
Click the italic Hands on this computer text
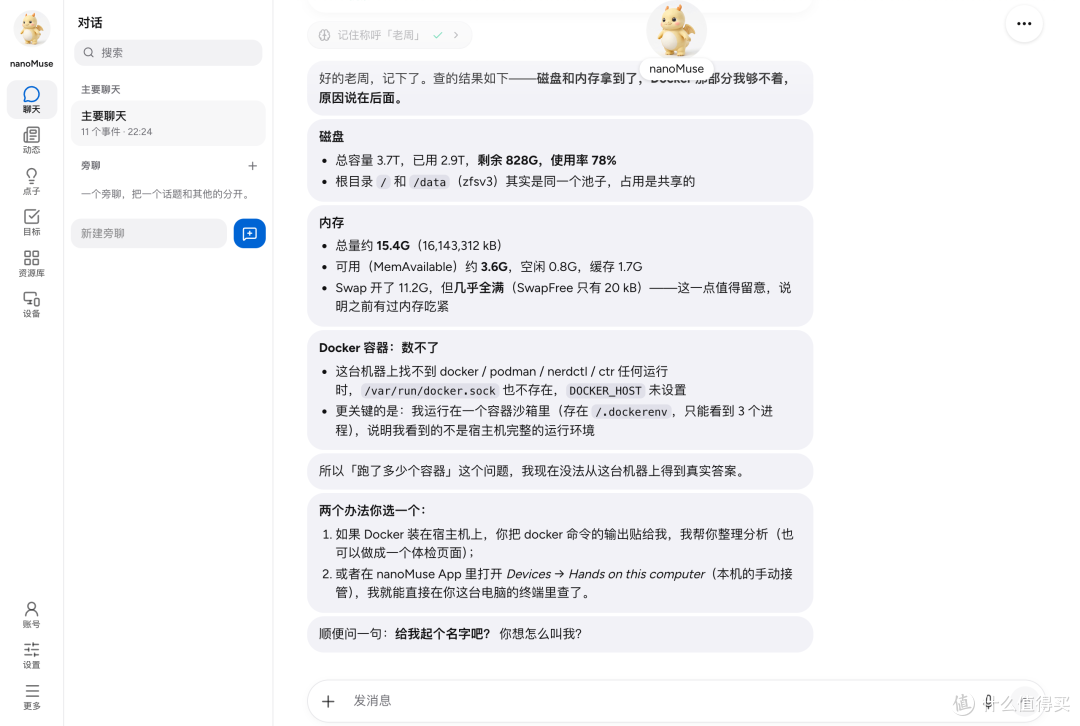(x=636, y=574)
